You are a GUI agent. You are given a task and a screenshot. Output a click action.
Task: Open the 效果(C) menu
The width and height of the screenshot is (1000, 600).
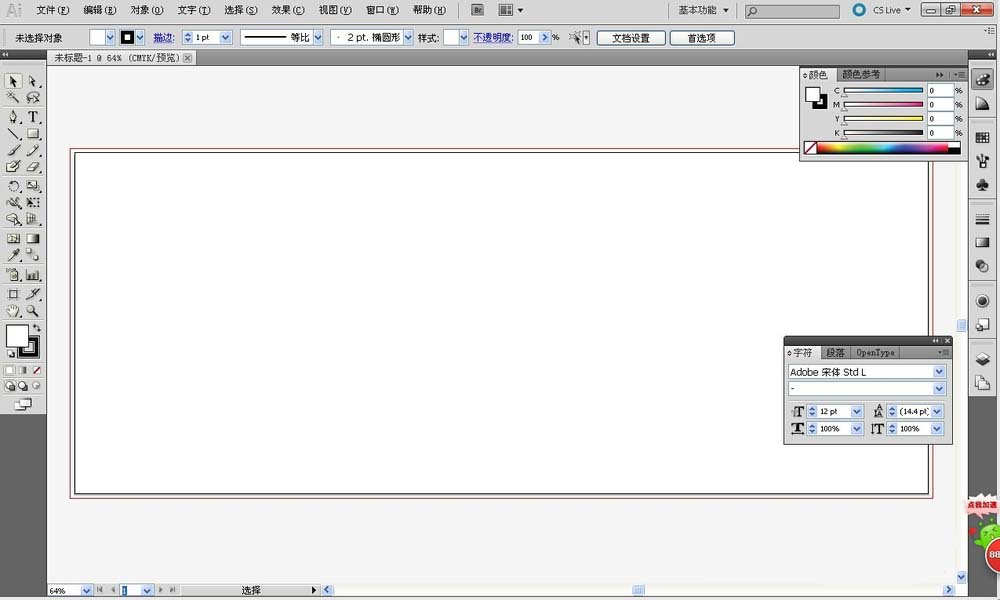click(x=288, y=10)
